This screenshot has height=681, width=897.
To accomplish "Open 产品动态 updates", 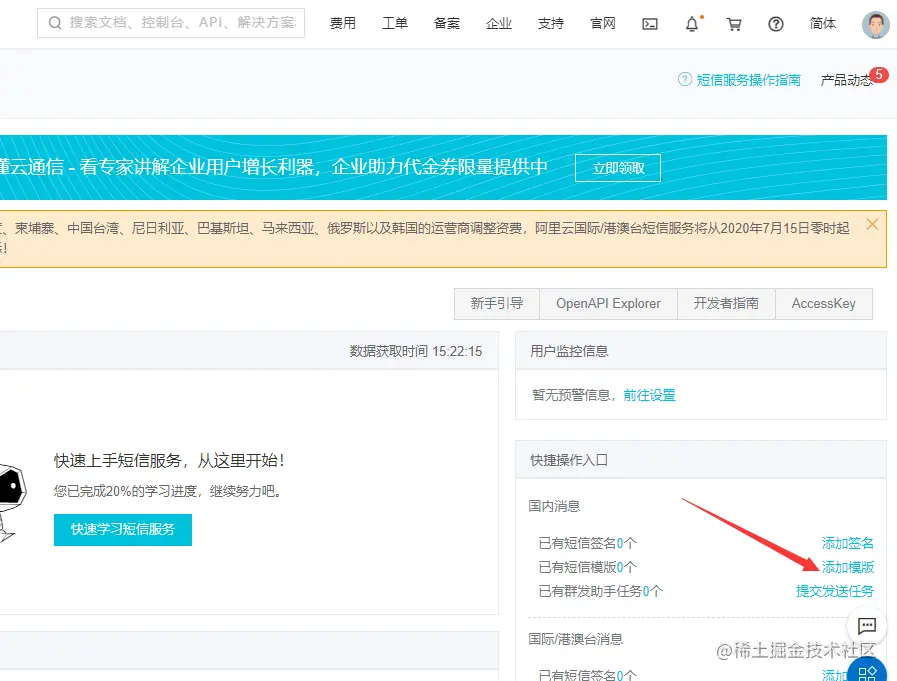I will coord(847,80).
